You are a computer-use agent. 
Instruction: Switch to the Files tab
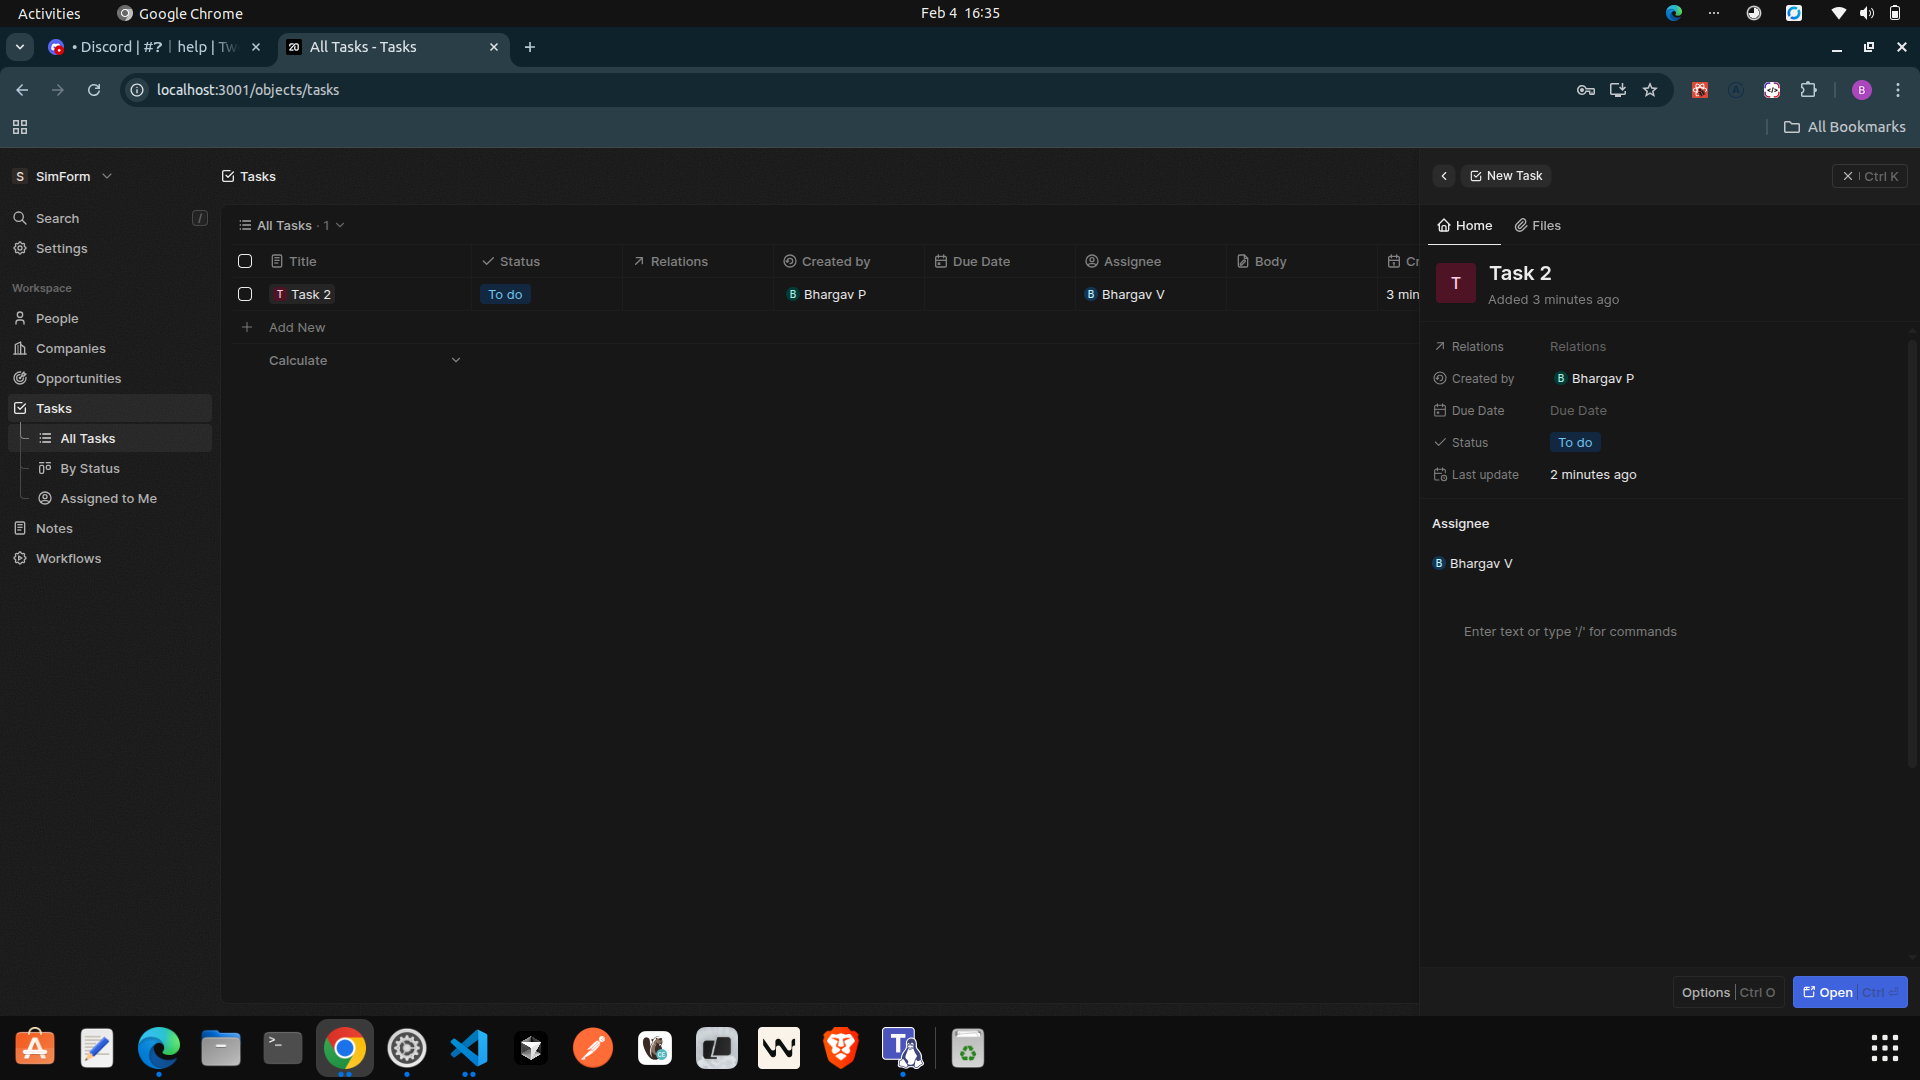(x=1538, y=225)
